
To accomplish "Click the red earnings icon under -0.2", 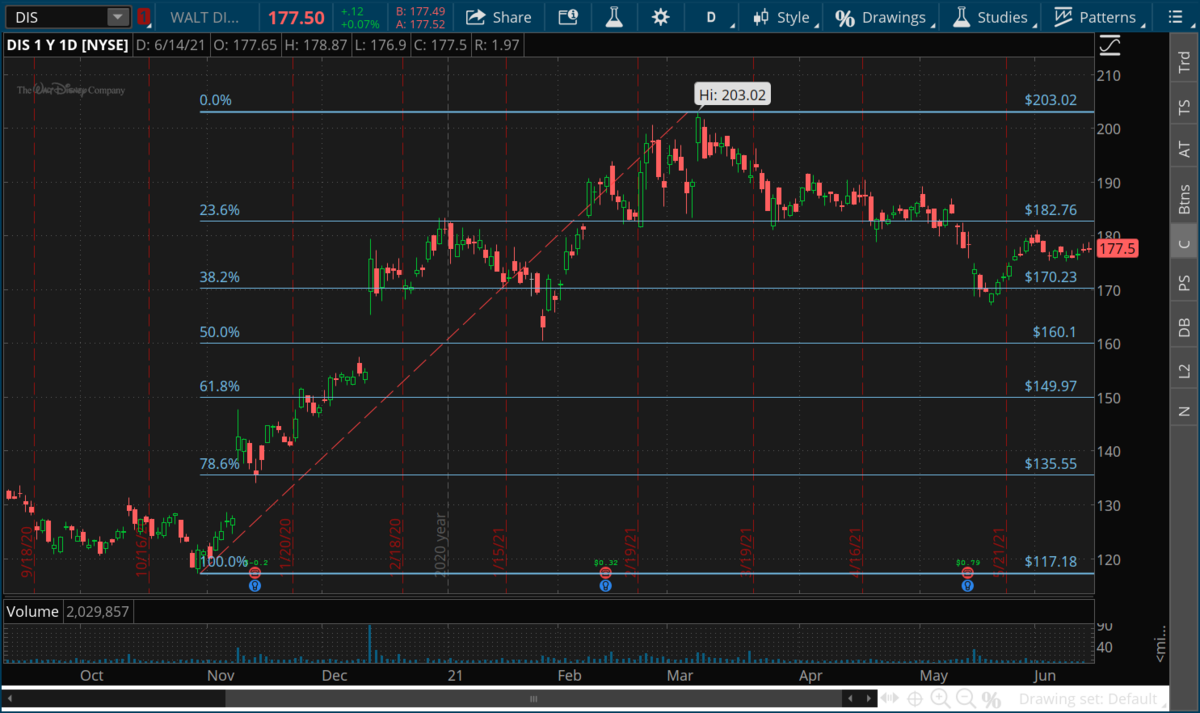I will [x=254, y=572].
